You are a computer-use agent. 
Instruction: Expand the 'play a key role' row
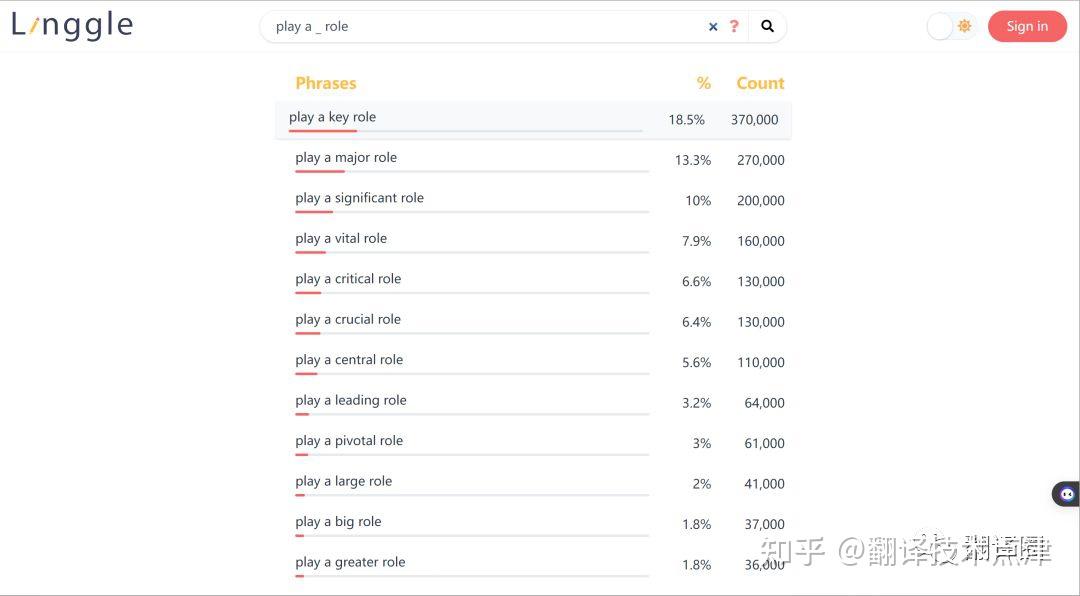[x=533, y=120]
